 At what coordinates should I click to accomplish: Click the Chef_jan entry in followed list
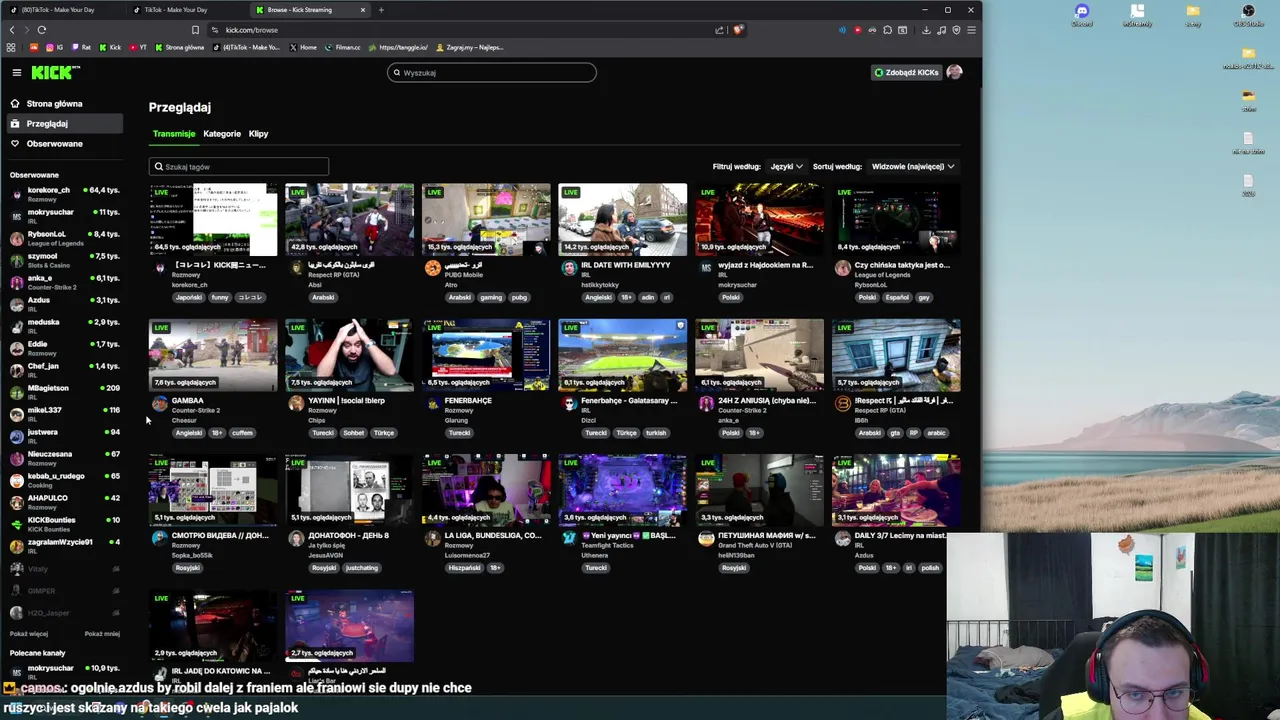(65, 370)
